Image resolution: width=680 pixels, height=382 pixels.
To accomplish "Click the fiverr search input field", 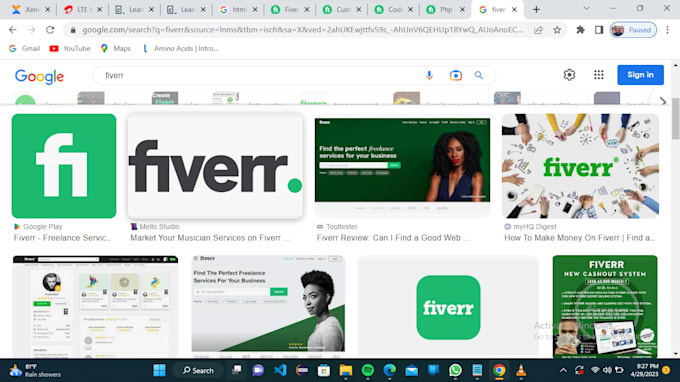I will pos(260,75).
